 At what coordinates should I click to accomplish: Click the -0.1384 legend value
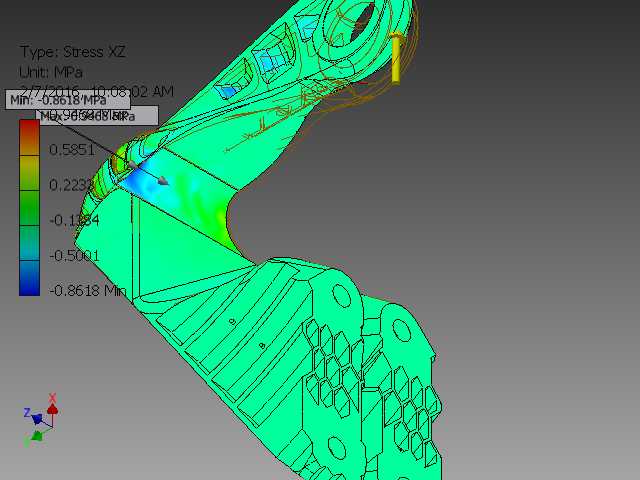(74, 220)
